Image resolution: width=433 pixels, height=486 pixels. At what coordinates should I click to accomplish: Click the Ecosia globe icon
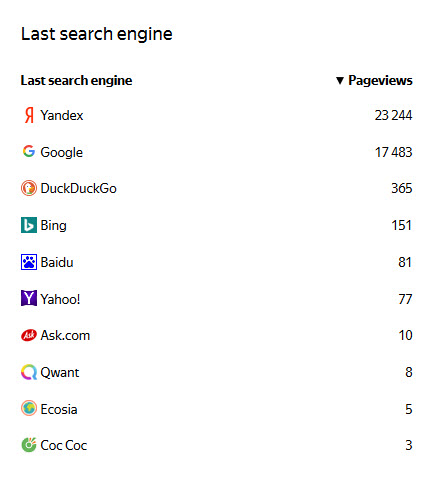[29, 408]
